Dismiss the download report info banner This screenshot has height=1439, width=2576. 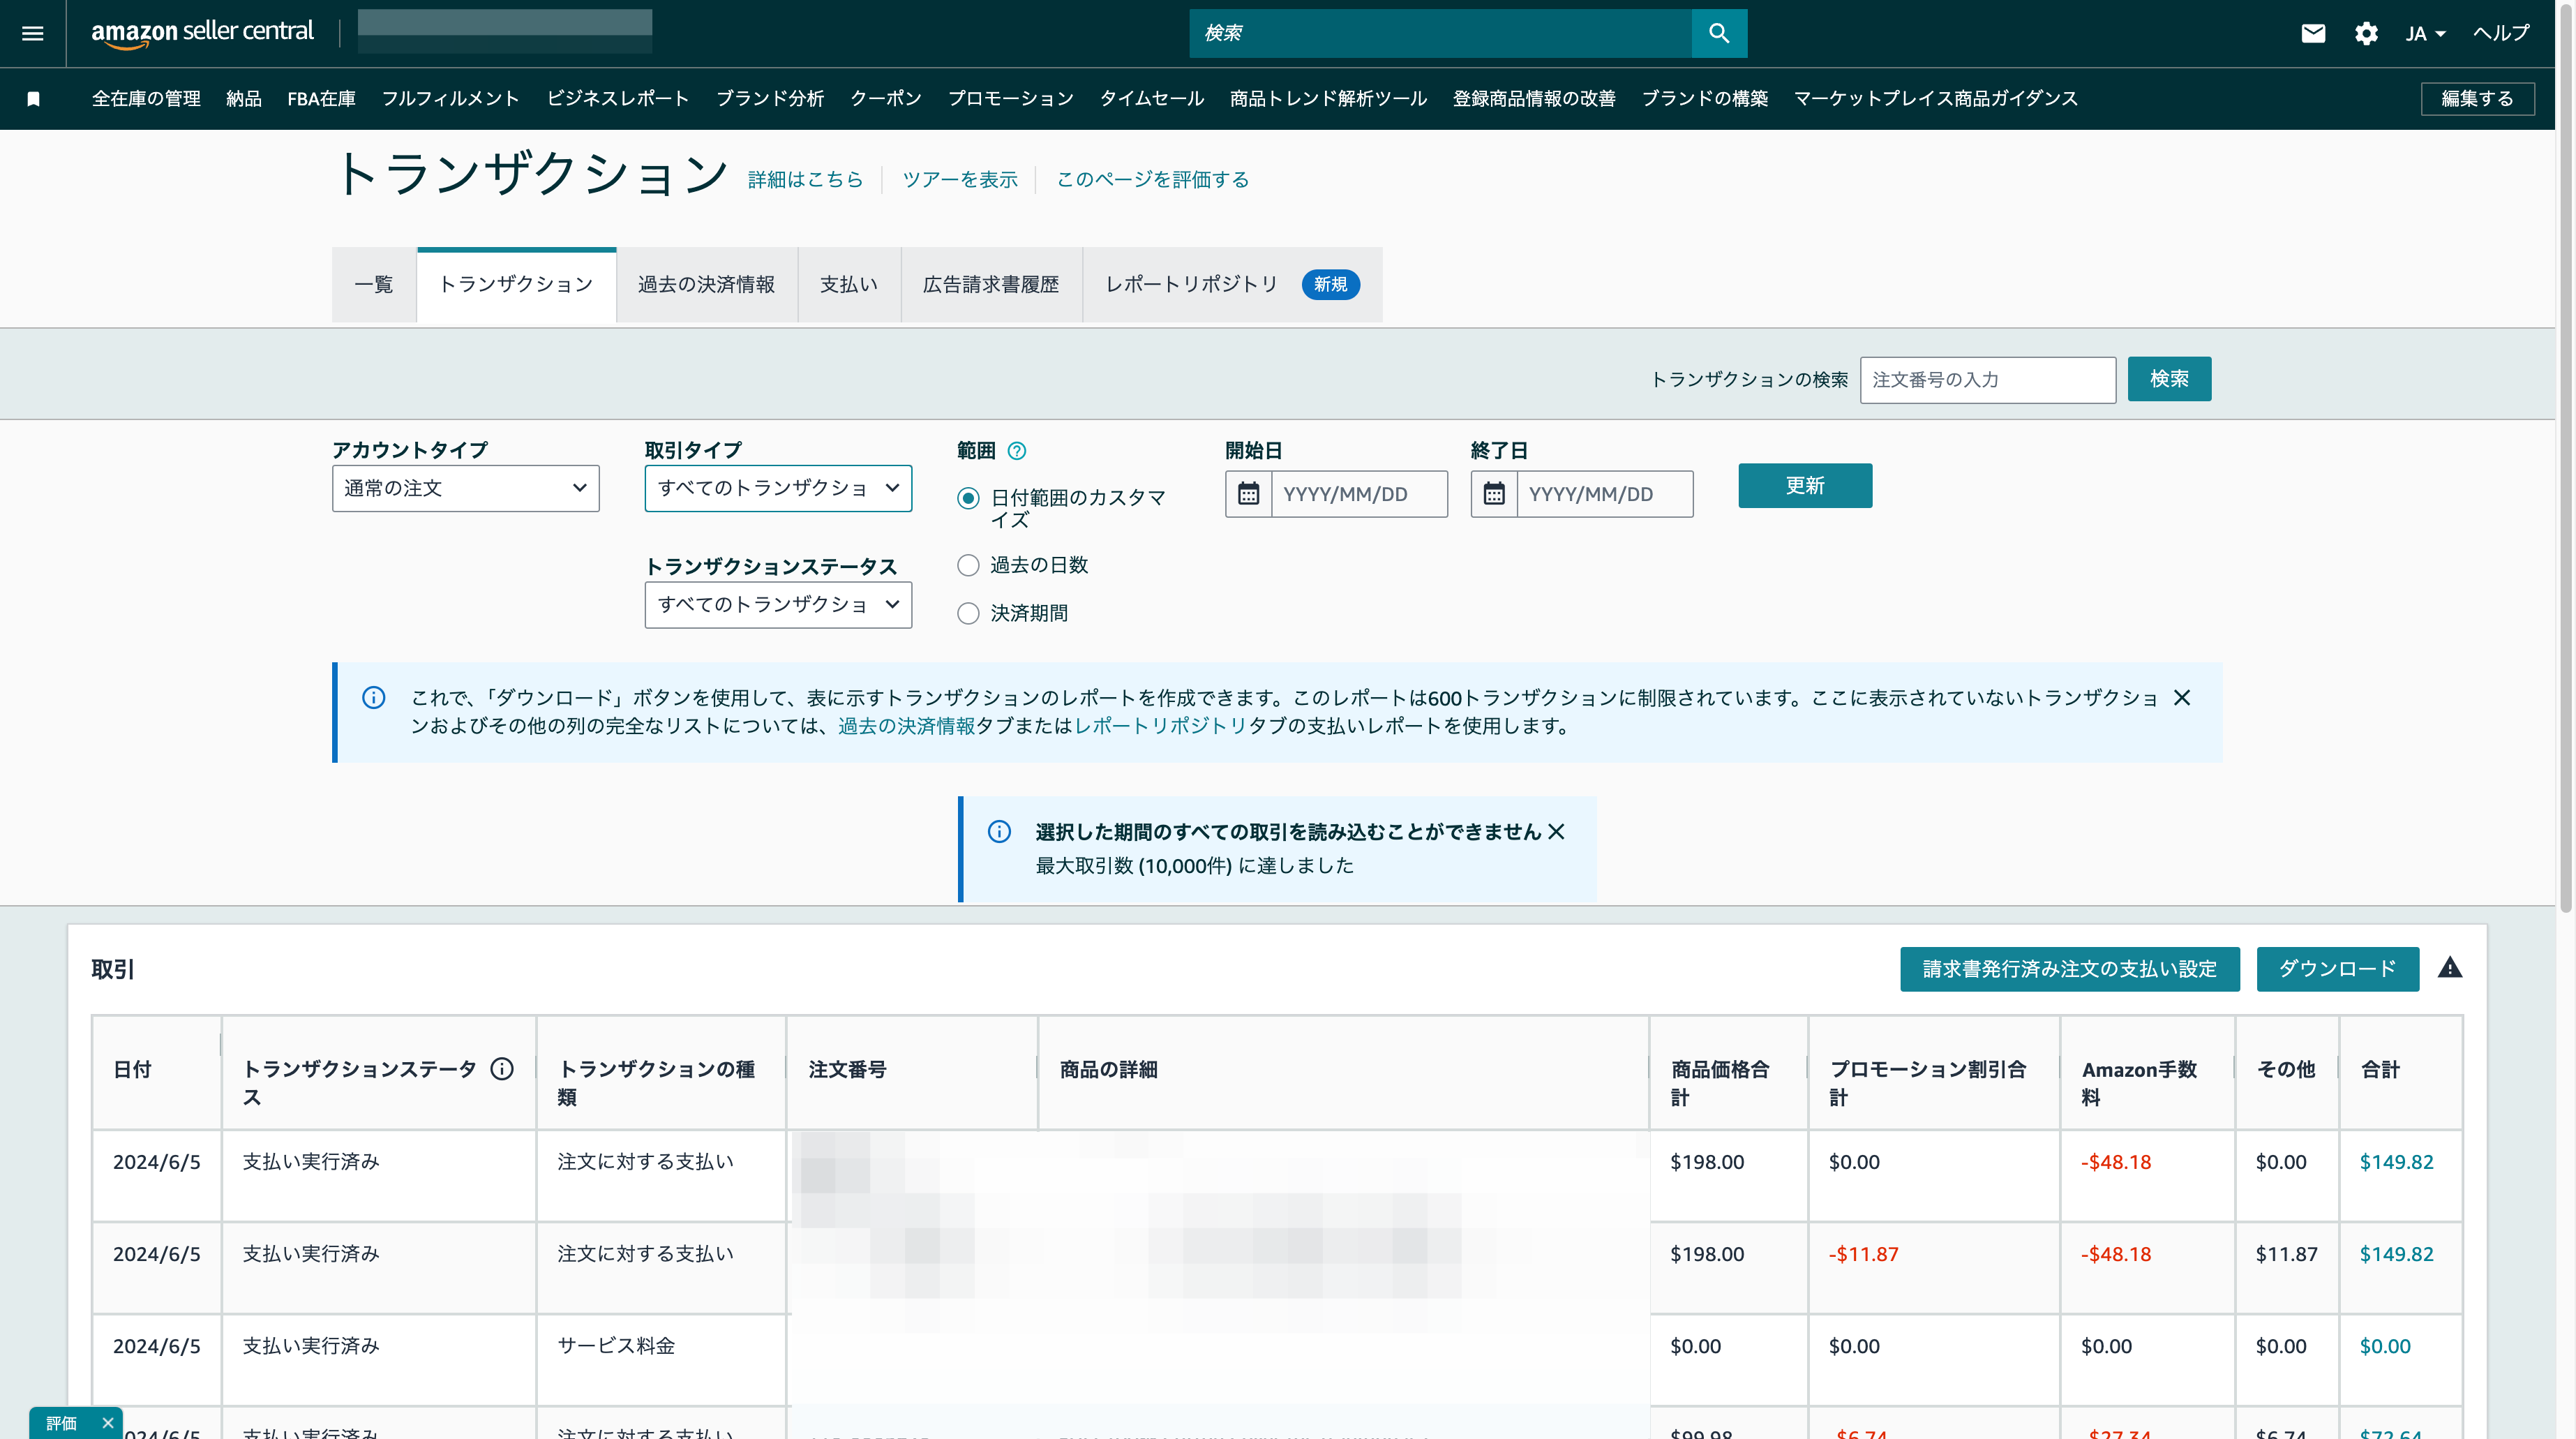(2182, 698)
